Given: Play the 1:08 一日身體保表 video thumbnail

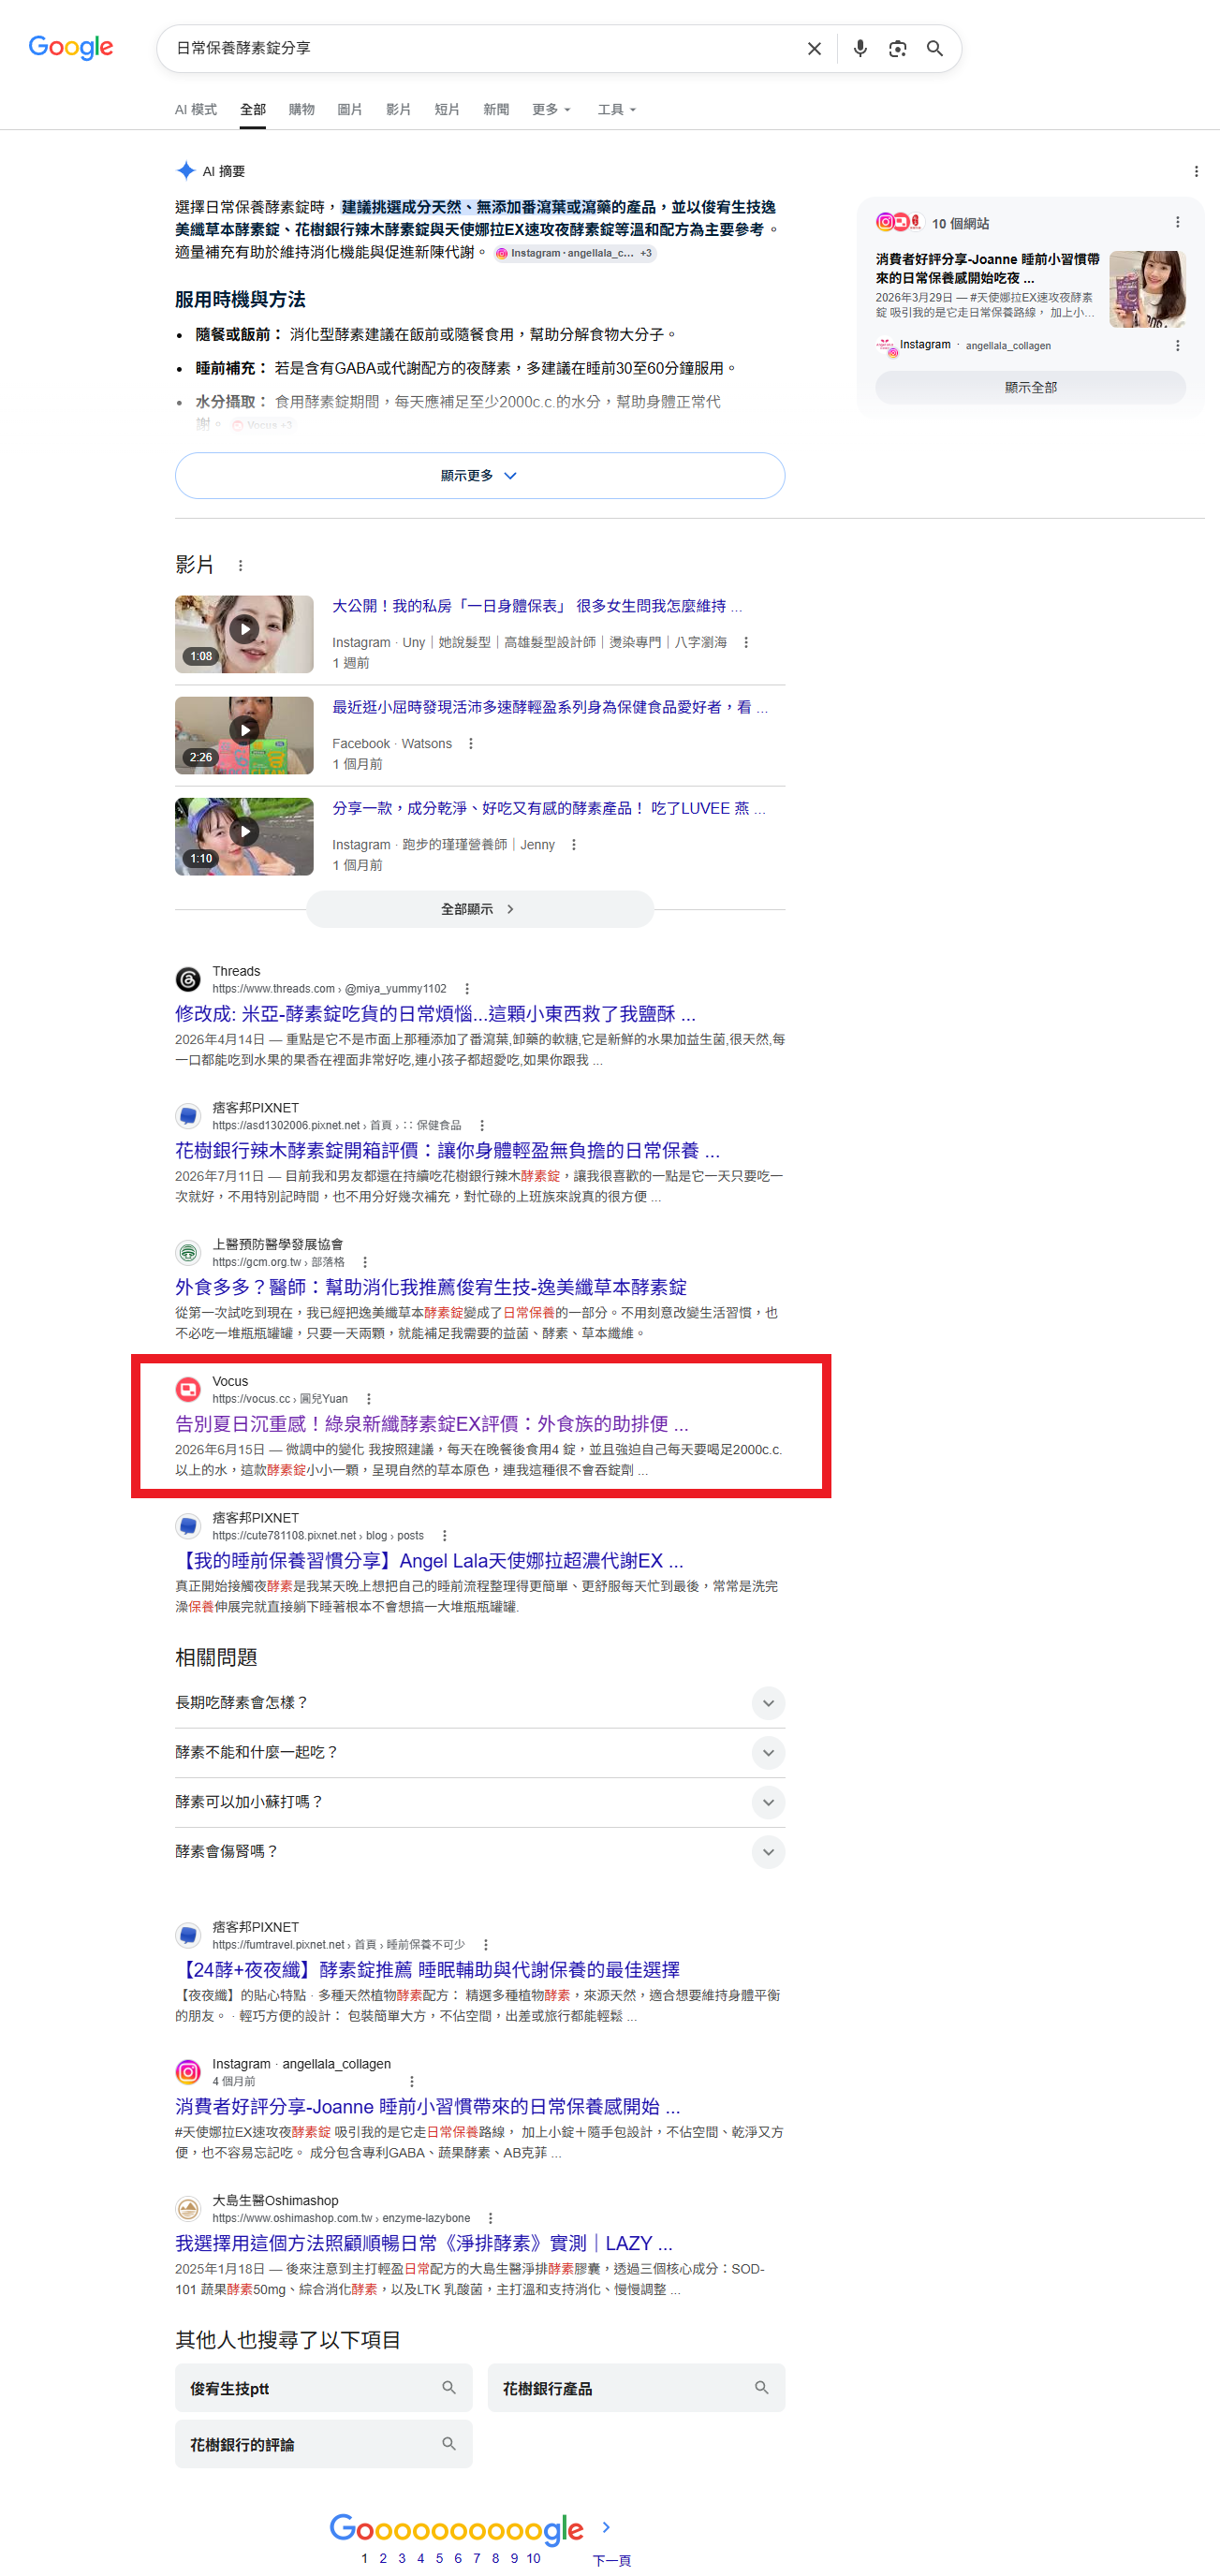Looking at the screenshot, I should tap(244, 635).
